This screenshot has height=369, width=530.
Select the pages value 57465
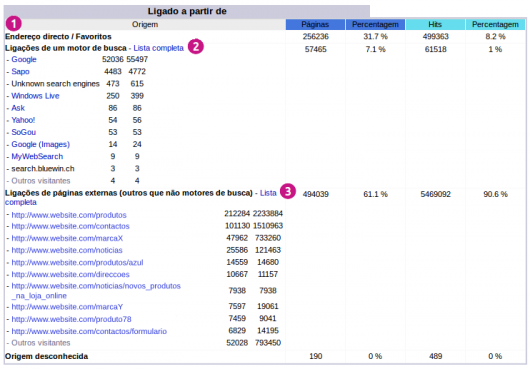point(315,49)
